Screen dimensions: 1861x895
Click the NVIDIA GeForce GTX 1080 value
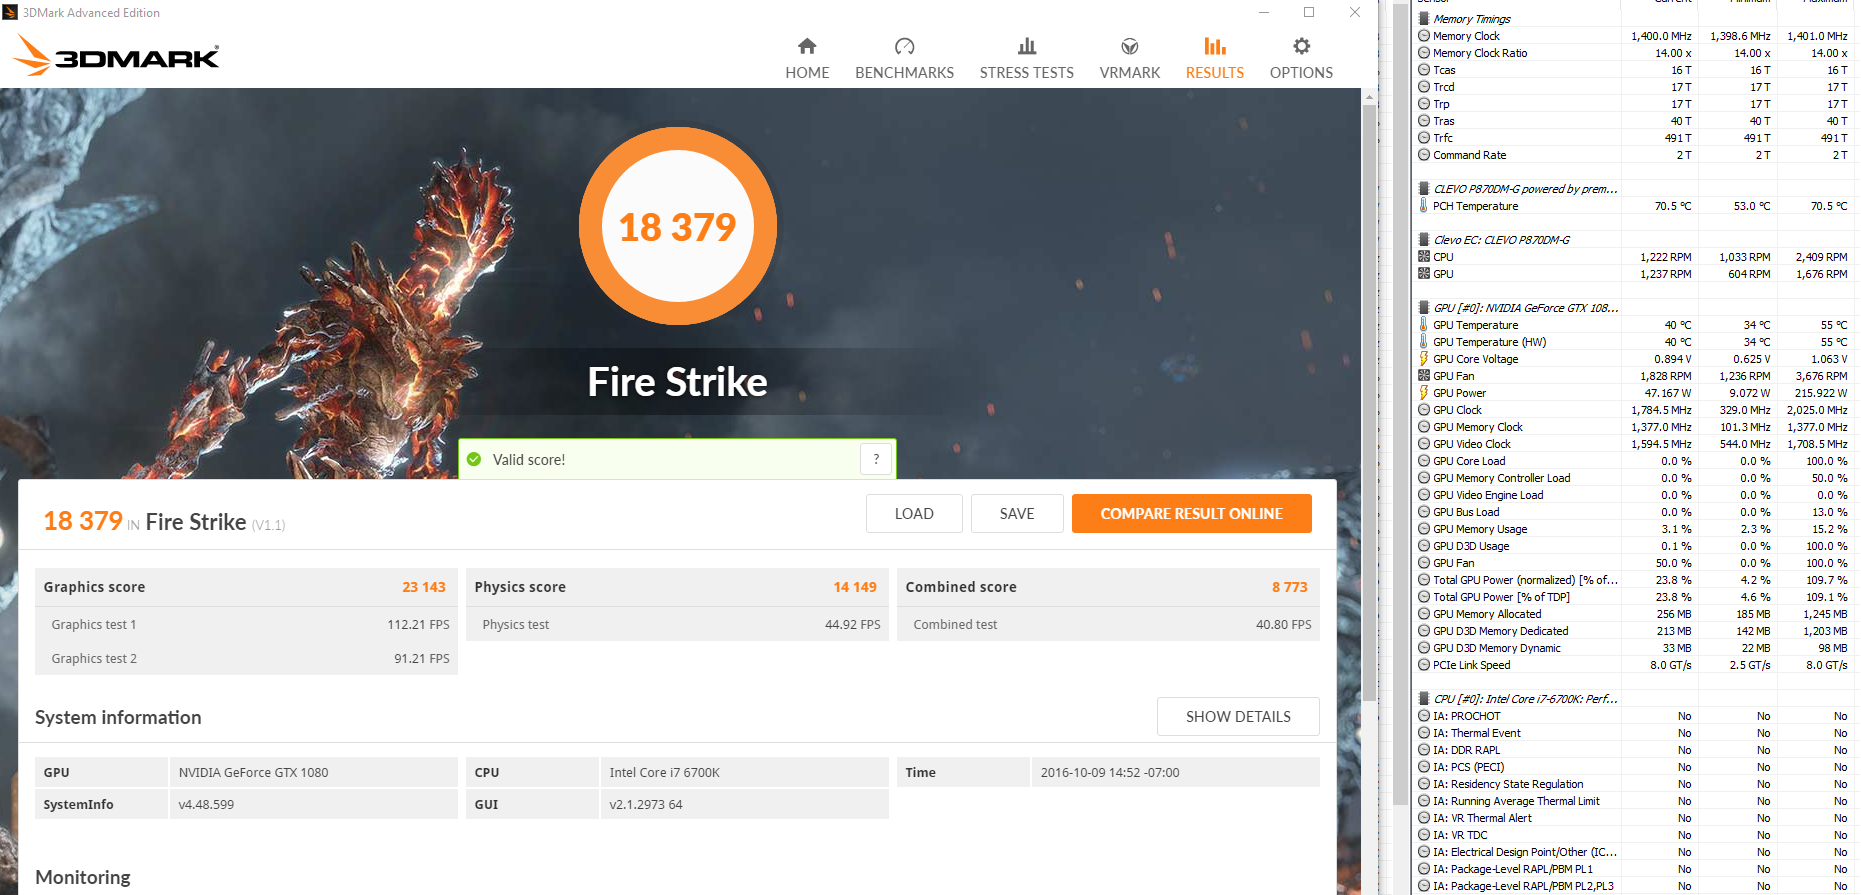tap(253, 772)
